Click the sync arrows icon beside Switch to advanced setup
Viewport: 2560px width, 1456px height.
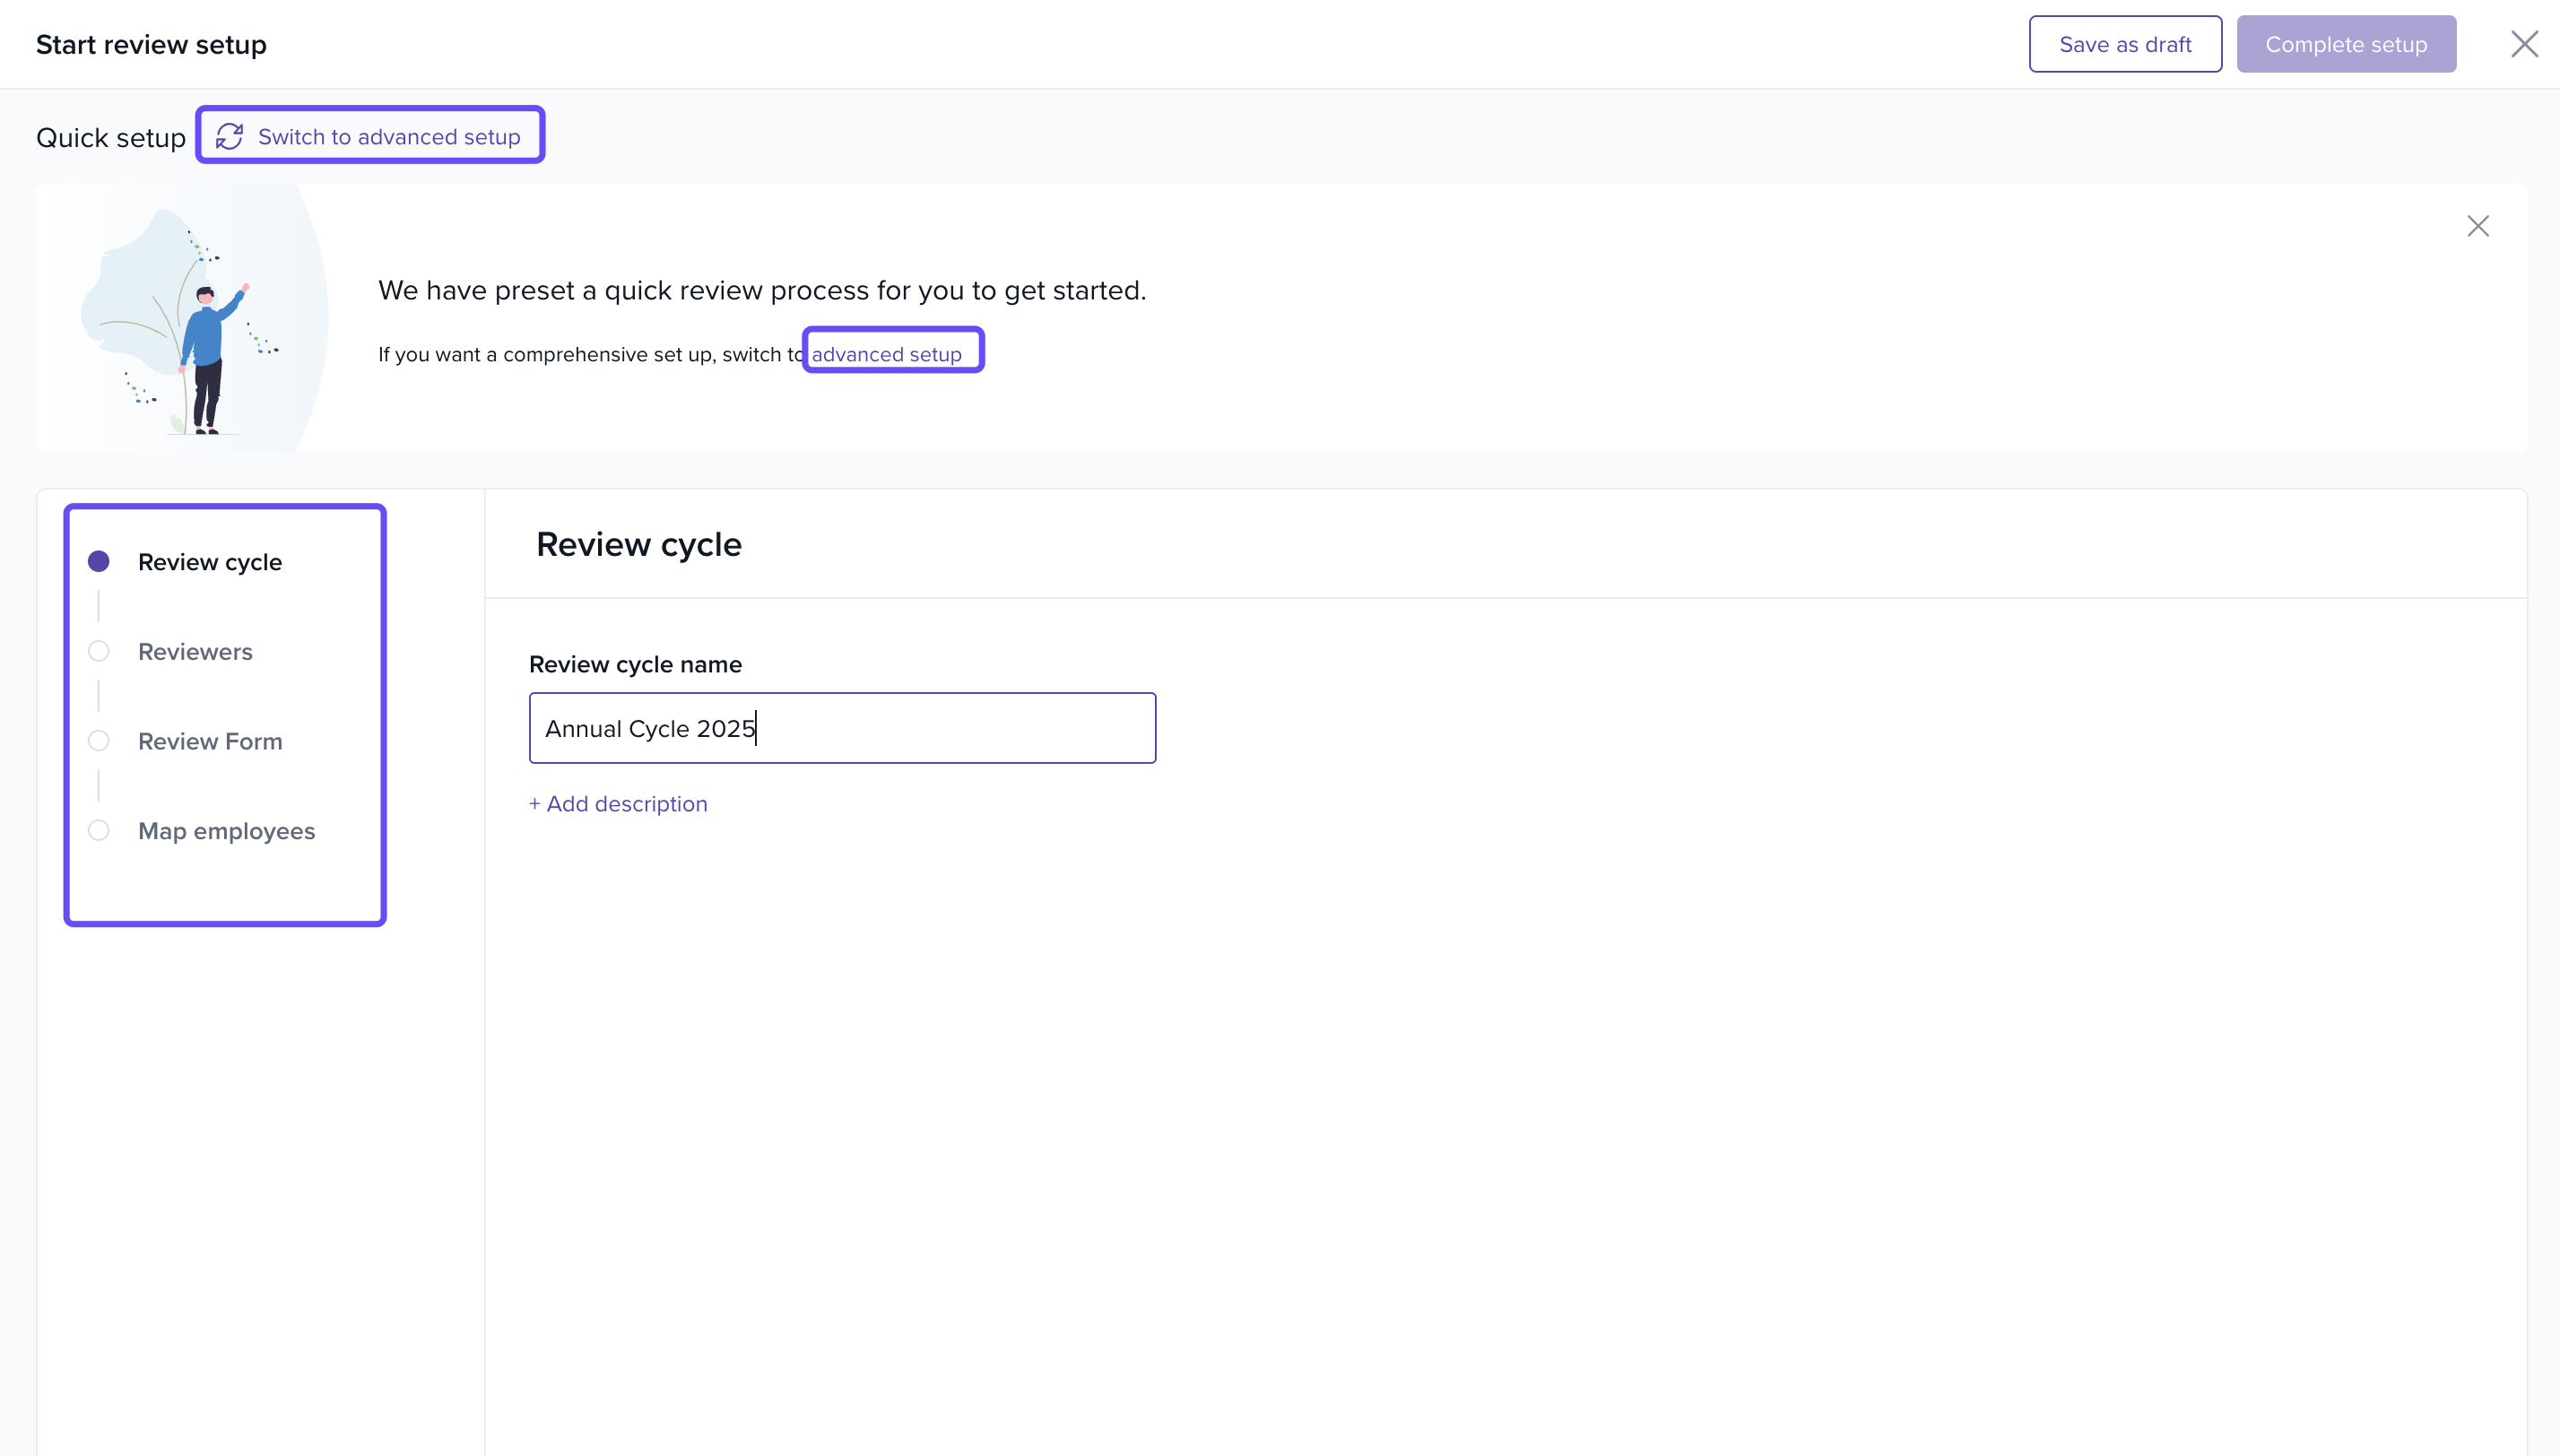tap(230, 136)
